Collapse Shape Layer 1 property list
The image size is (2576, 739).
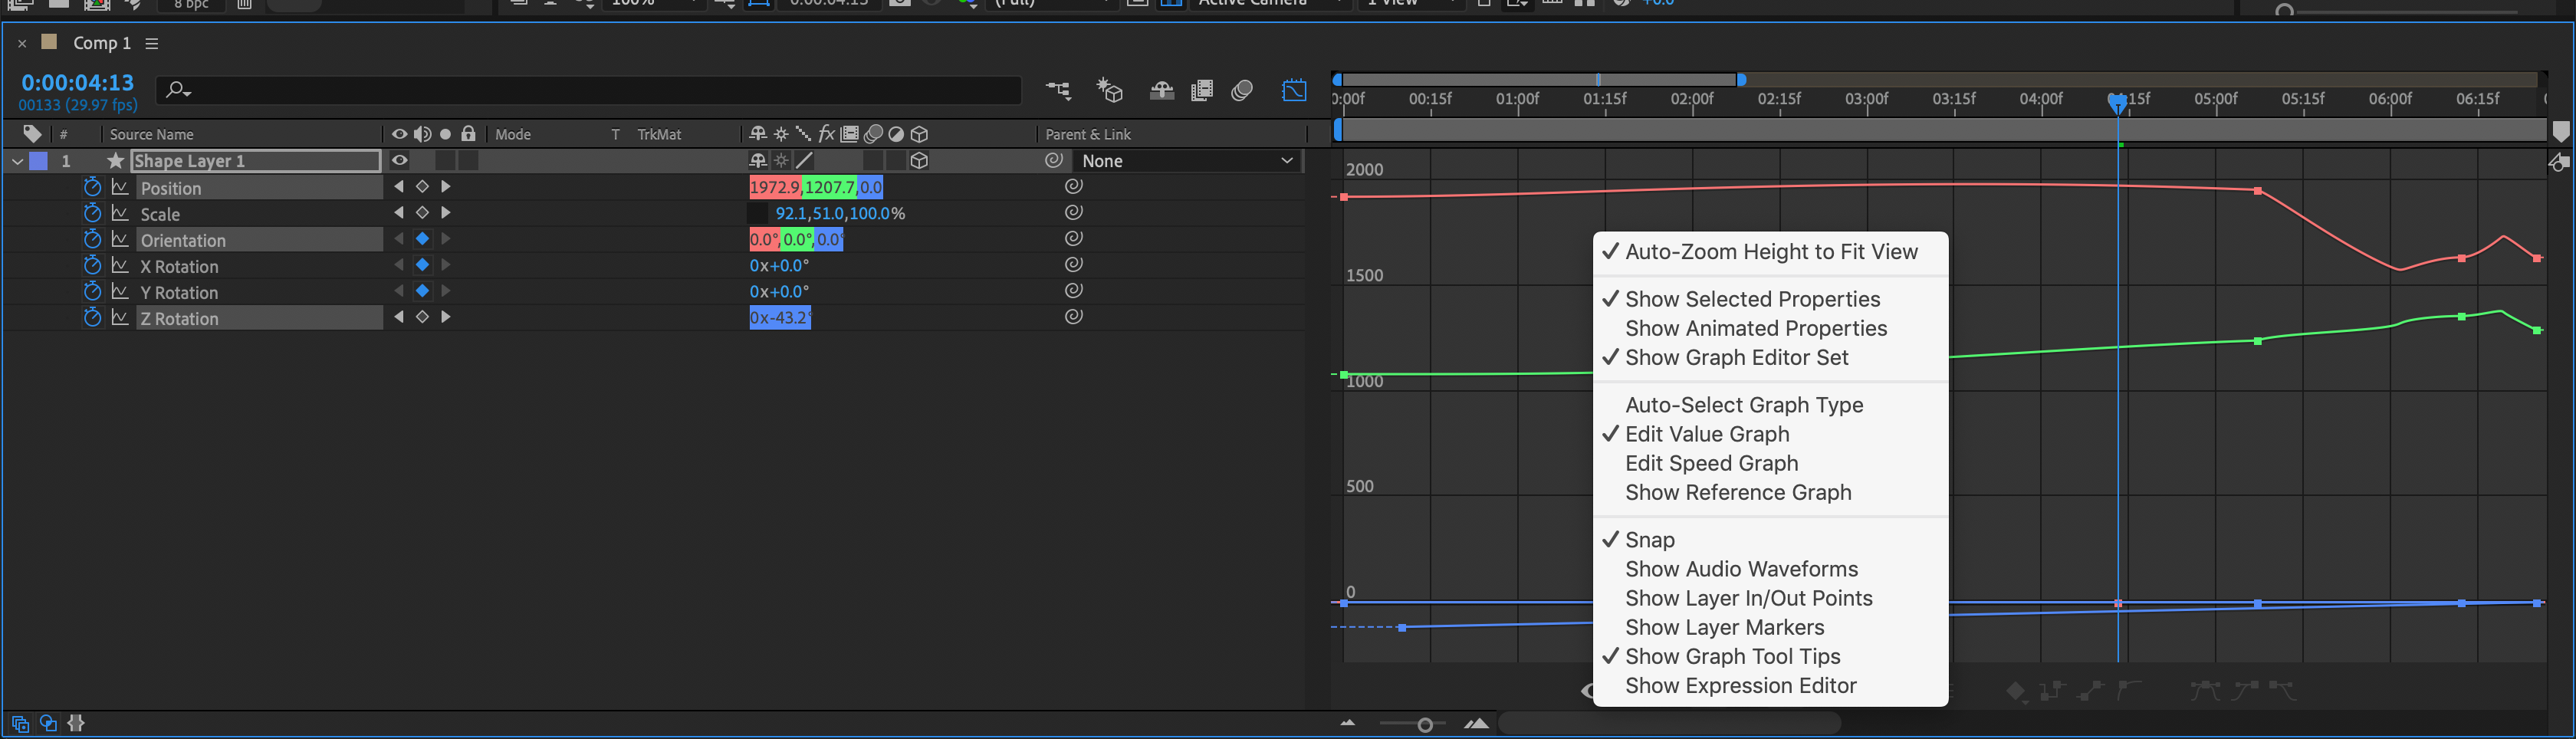17,160
